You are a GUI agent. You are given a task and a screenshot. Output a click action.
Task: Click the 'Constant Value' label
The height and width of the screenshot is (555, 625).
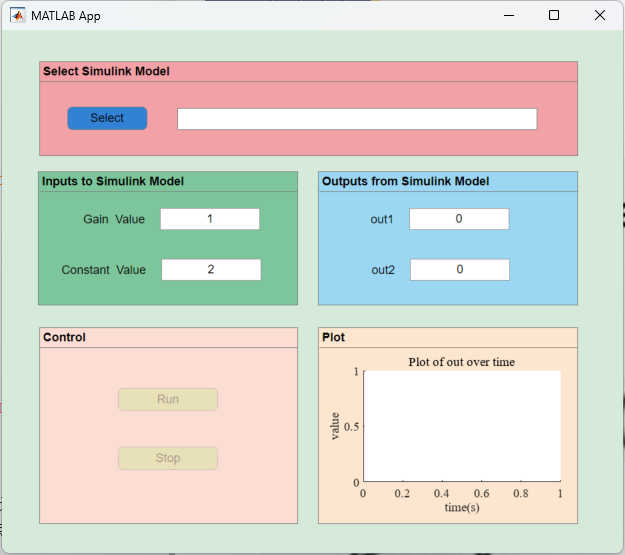point(104,270)
